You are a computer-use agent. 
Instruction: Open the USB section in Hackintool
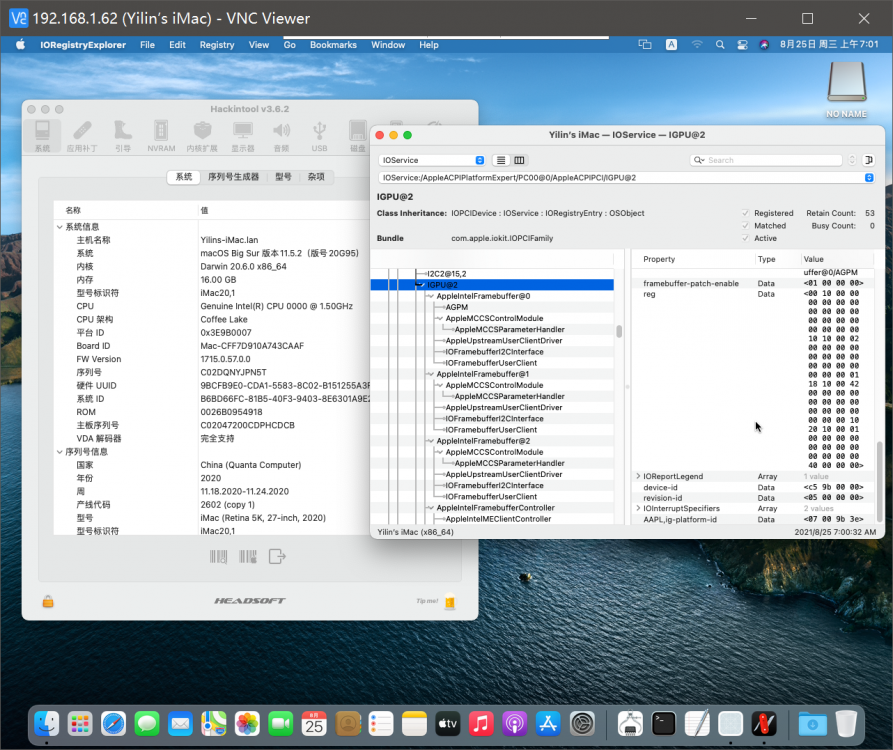point(319,136)
